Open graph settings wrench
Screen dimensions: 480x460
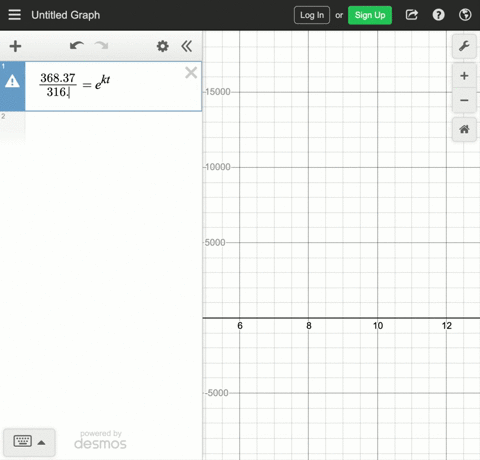(x=464, y=46)
